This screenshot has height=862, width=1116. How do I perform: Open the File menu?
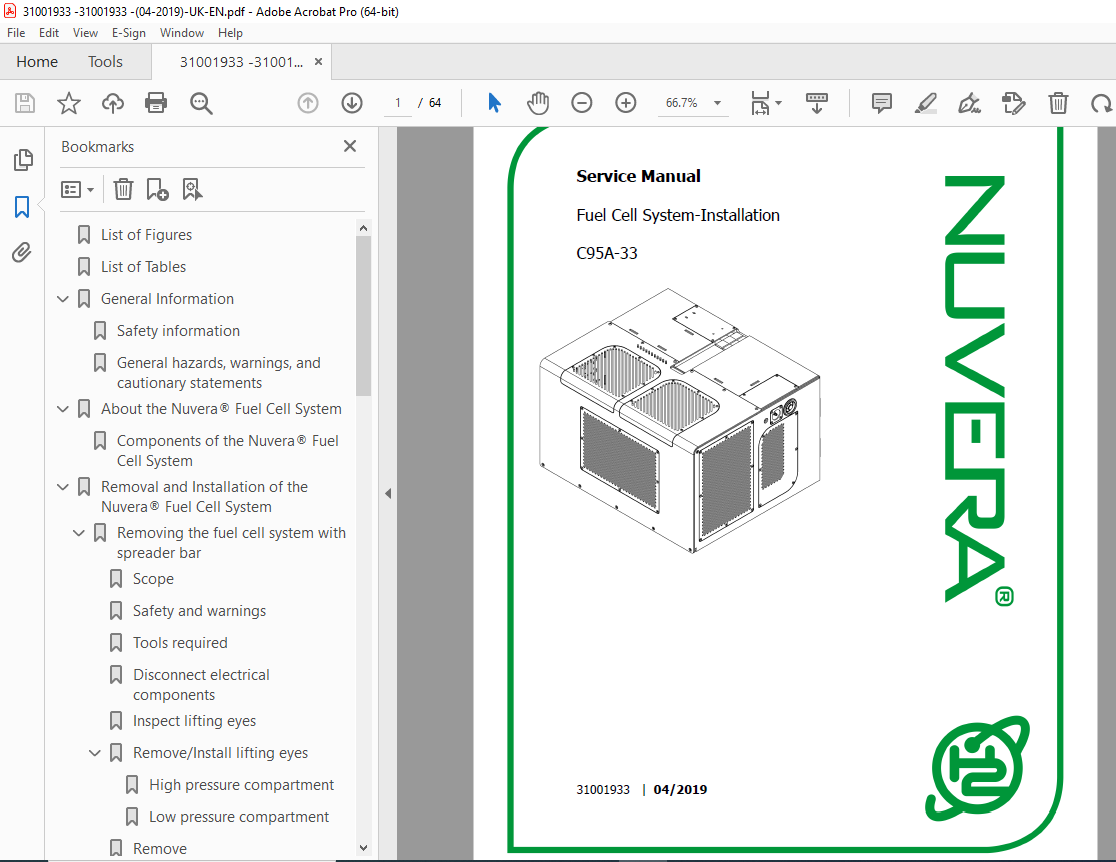click(16, 33)
